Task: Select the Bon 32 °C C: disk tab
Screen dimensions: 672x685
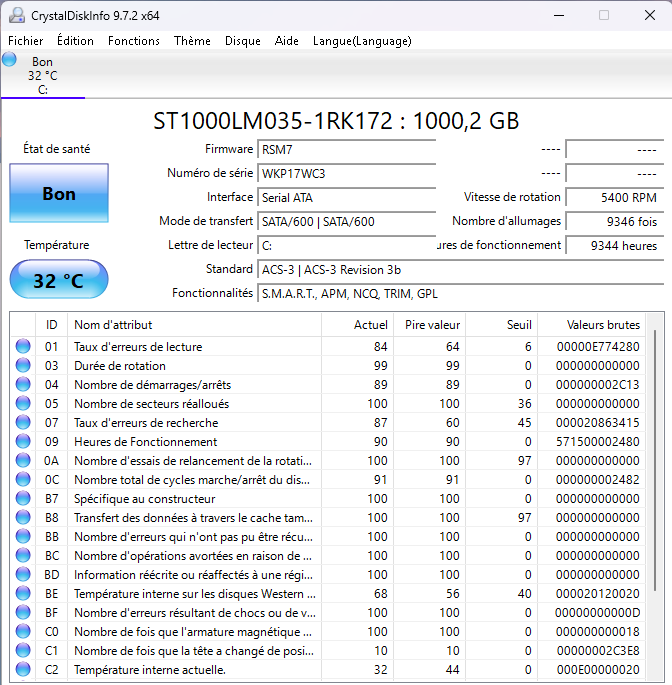Action: pyautogui.click(x=42, y=75)
